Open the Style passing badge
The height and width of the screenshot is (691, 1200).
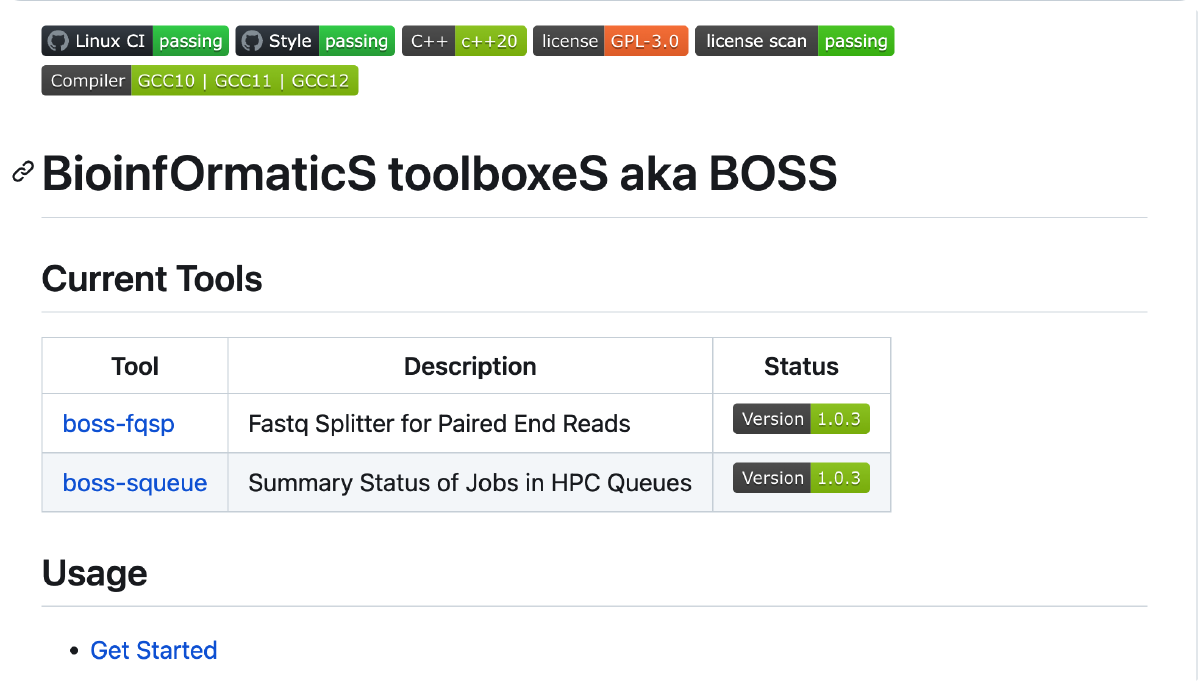pyautogui.click(x=315, y=41)
